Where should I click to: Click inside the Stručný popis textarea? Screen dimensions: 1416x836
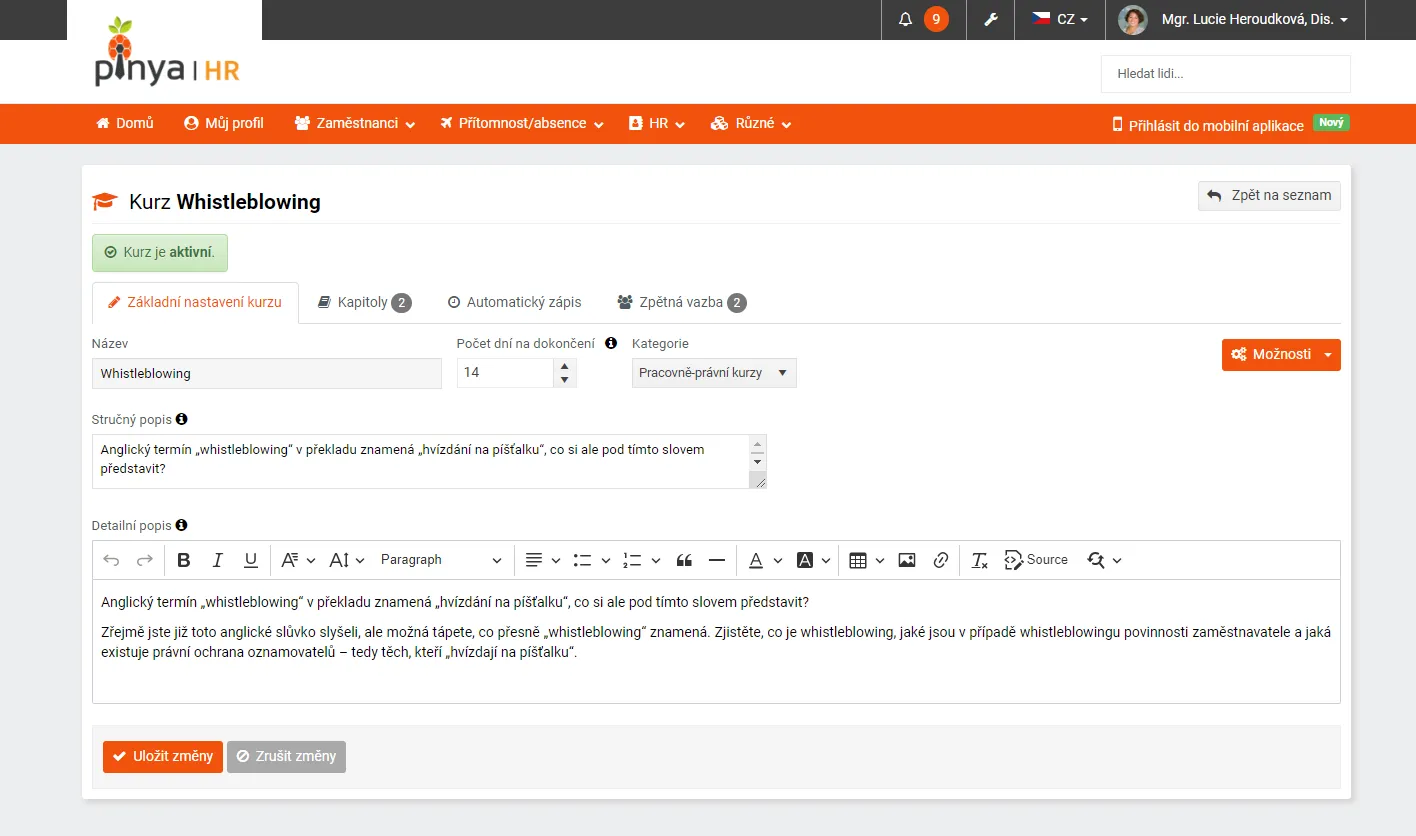(420, 461)
